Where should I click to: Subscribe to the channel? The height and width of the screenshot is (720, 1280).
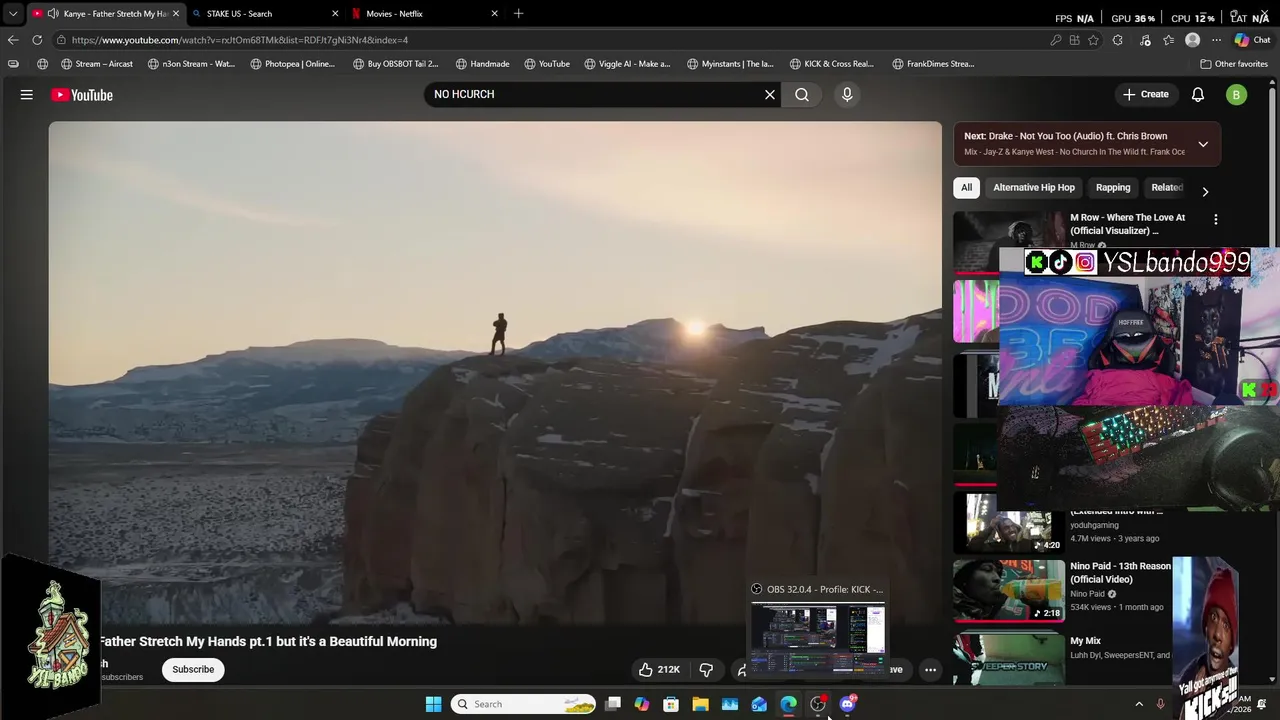coord(193,669)
